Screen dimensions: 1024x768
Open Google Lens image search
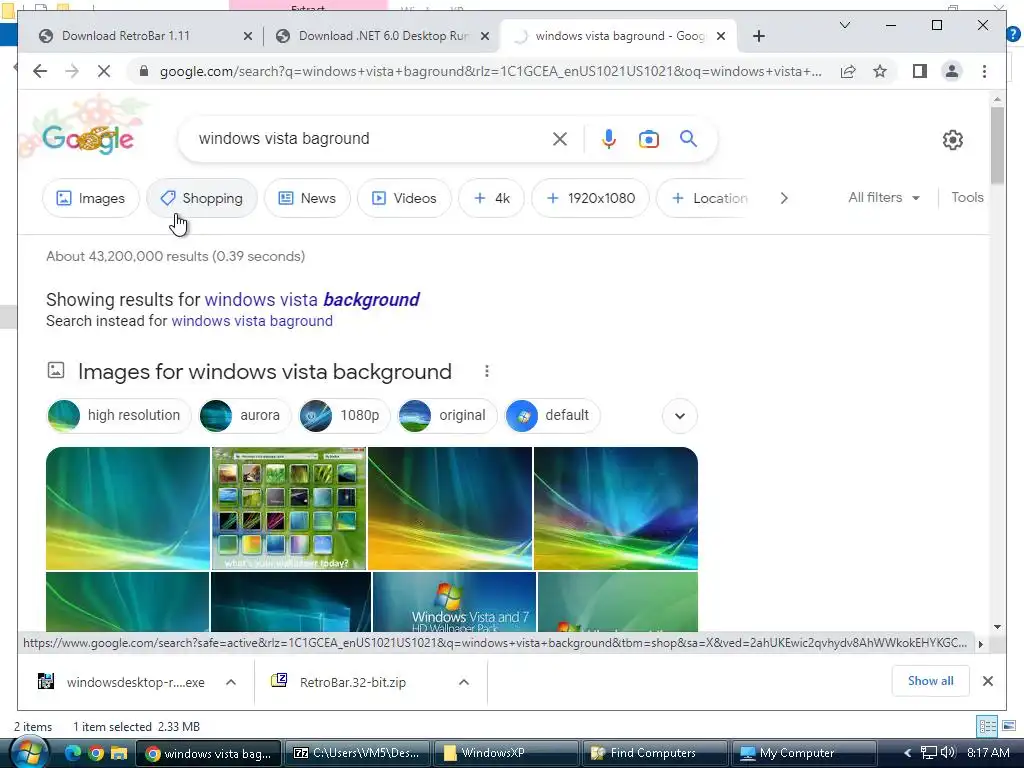[648, 139]
